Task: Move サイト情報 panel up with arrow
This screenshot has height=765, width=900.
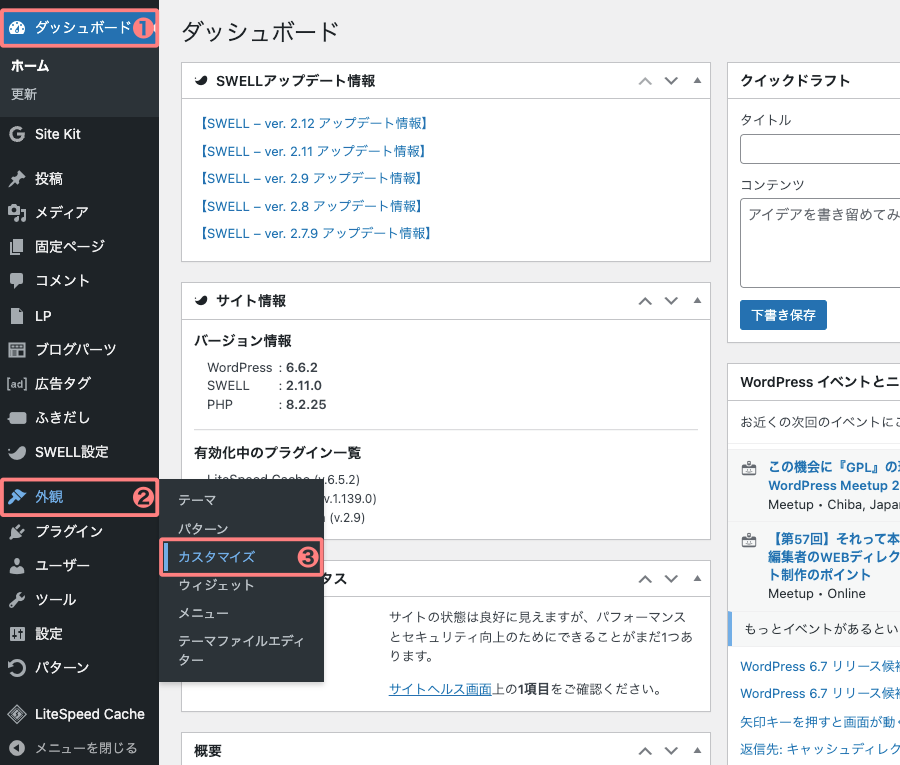Action: tap(645, 301)
